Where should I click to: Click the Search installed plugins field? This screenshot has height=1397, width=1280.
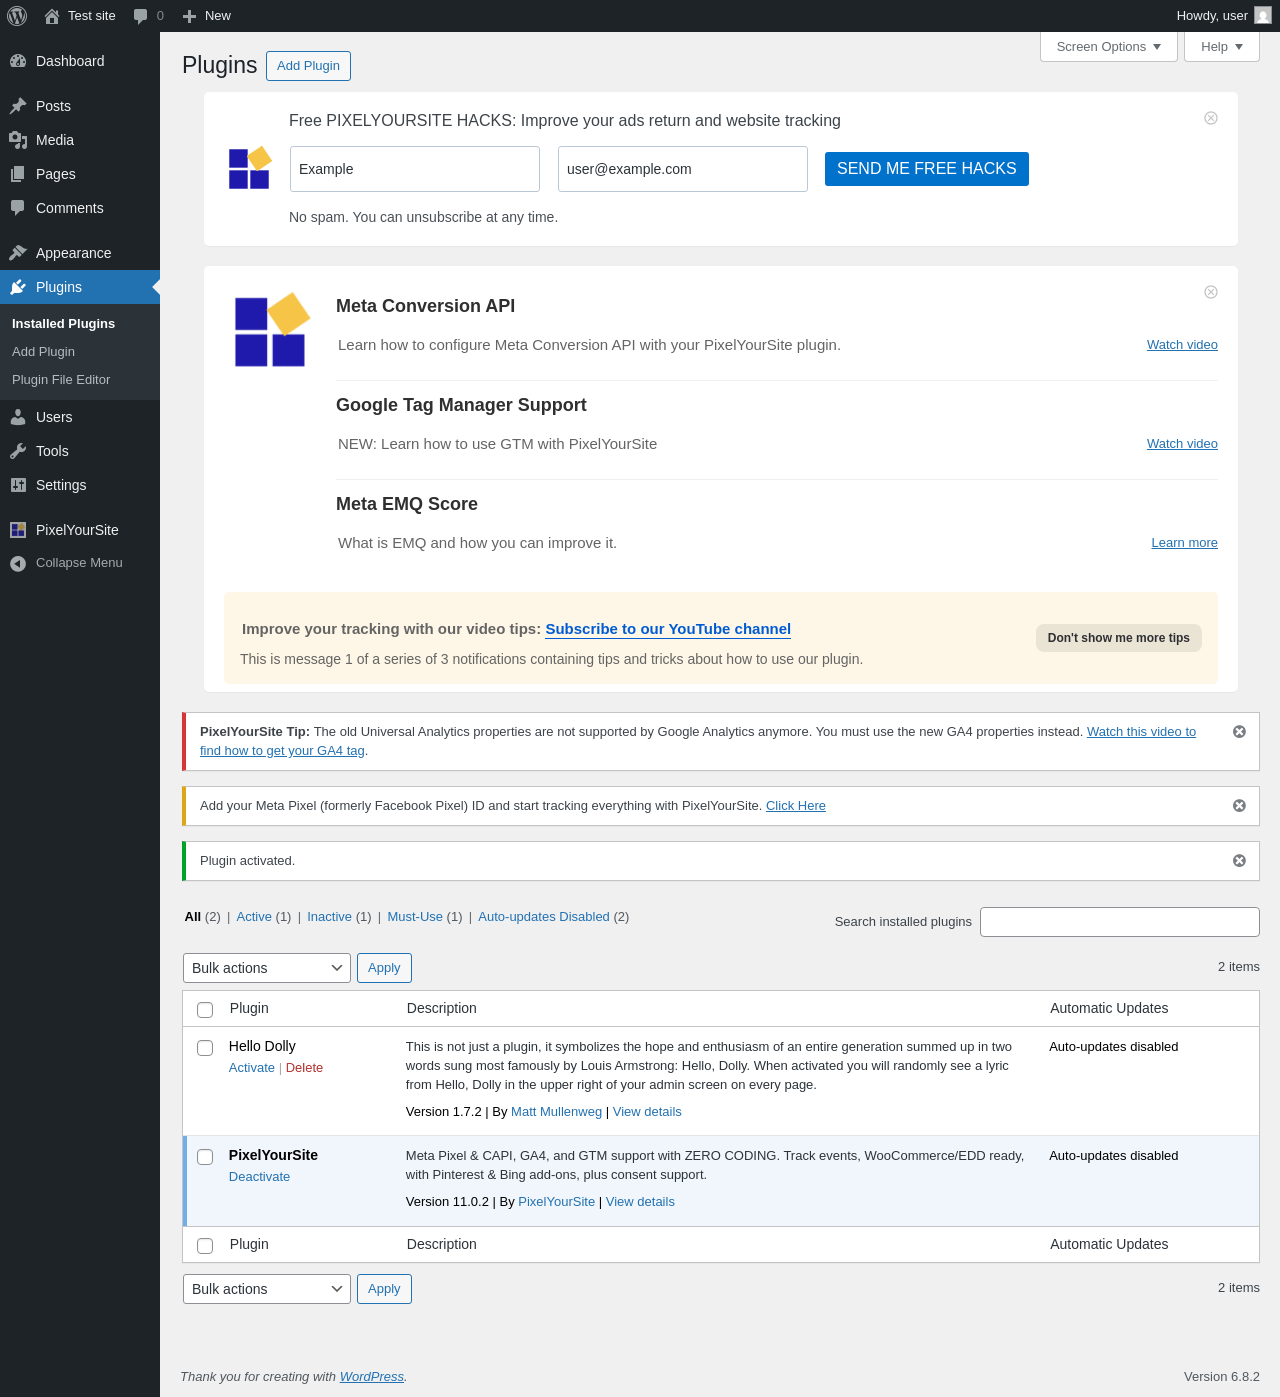coord(1120,922)
